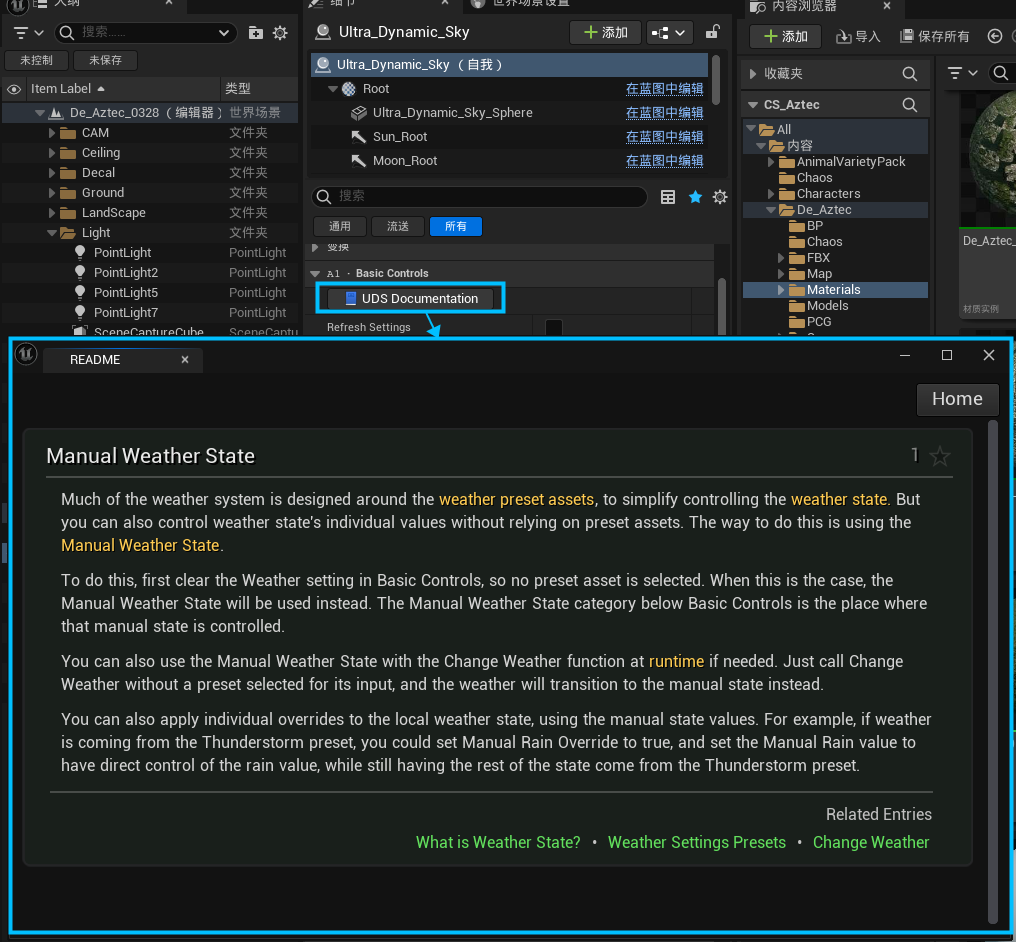Click the new folder icon in outliner
Screen dimensions: 1016x942
256,32
